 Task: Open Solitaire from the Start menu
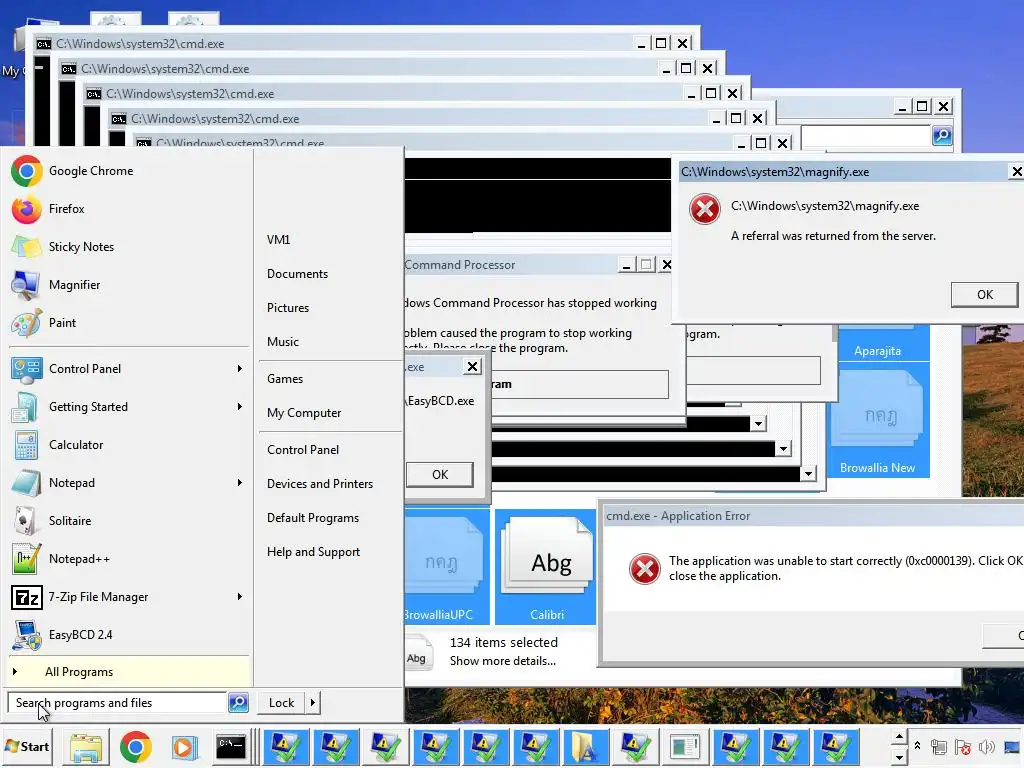(129, 521)
